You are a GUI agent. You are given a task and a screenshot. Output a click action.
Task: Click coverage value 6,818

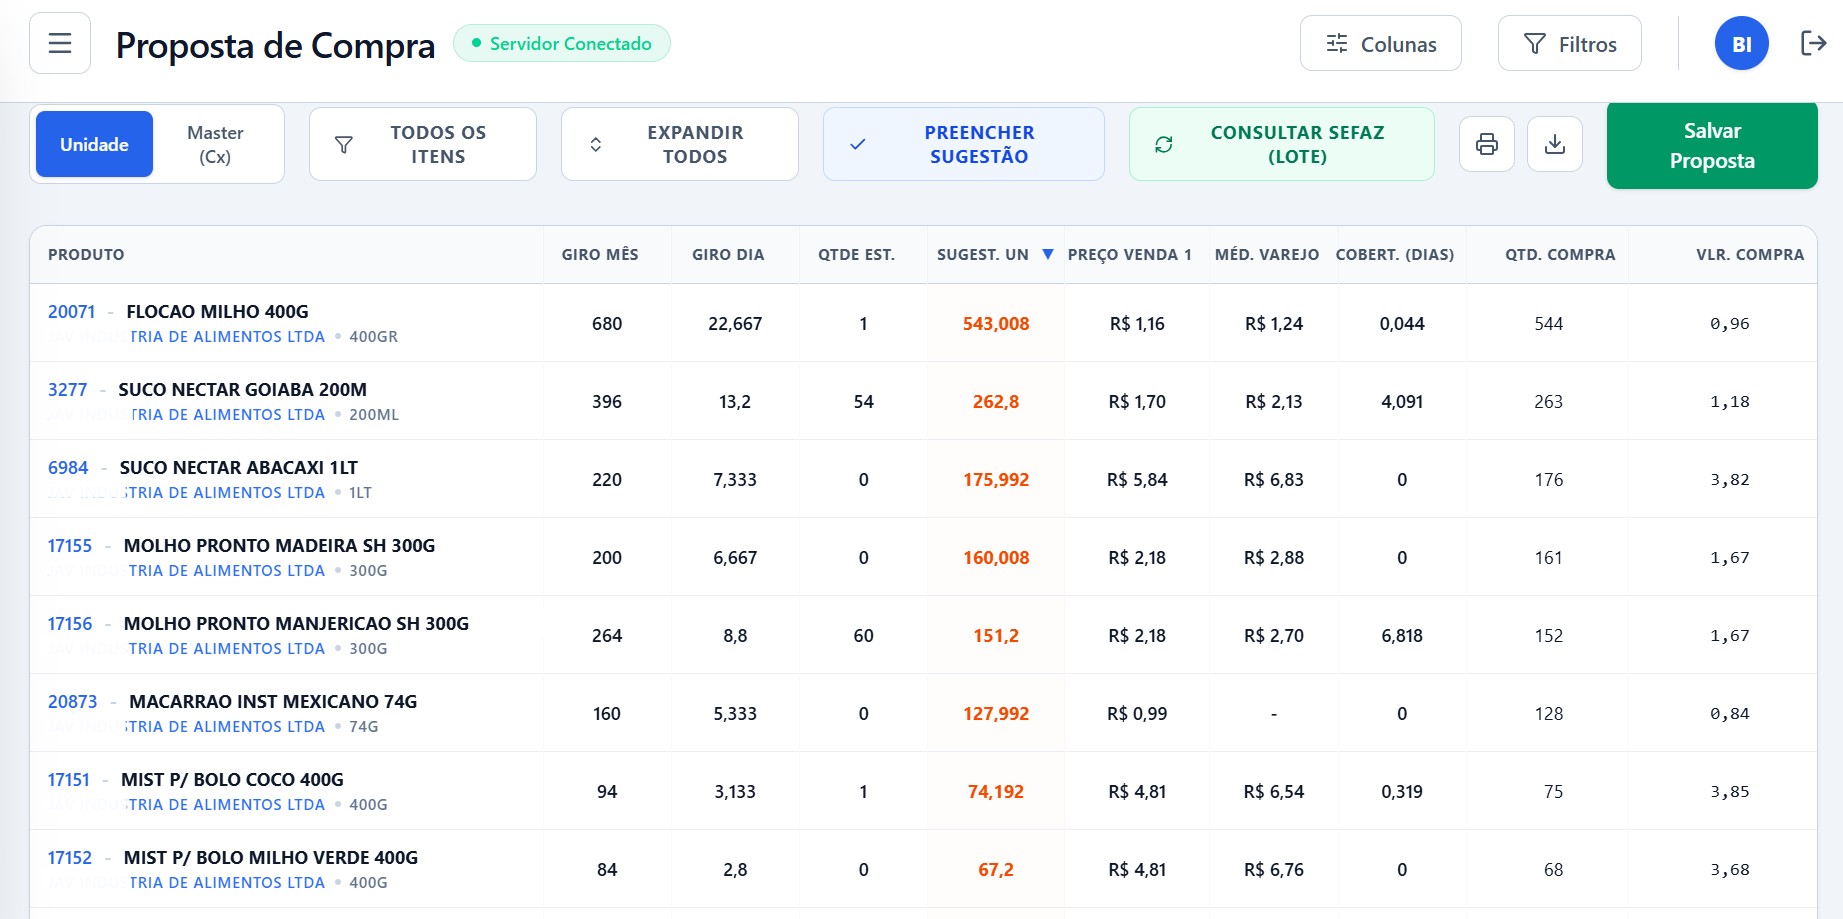(1402, 636)
